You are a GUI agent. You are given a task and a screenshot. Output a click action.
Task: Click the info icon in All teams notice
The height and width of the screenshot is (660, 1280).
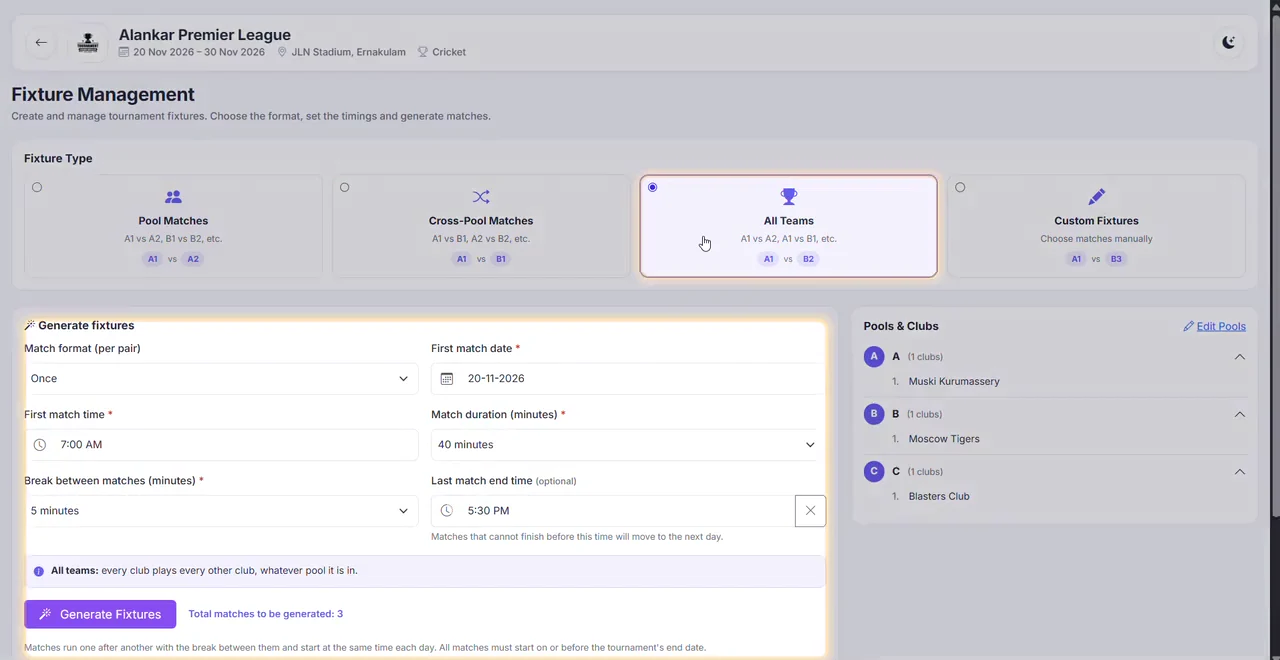(39, 571)
